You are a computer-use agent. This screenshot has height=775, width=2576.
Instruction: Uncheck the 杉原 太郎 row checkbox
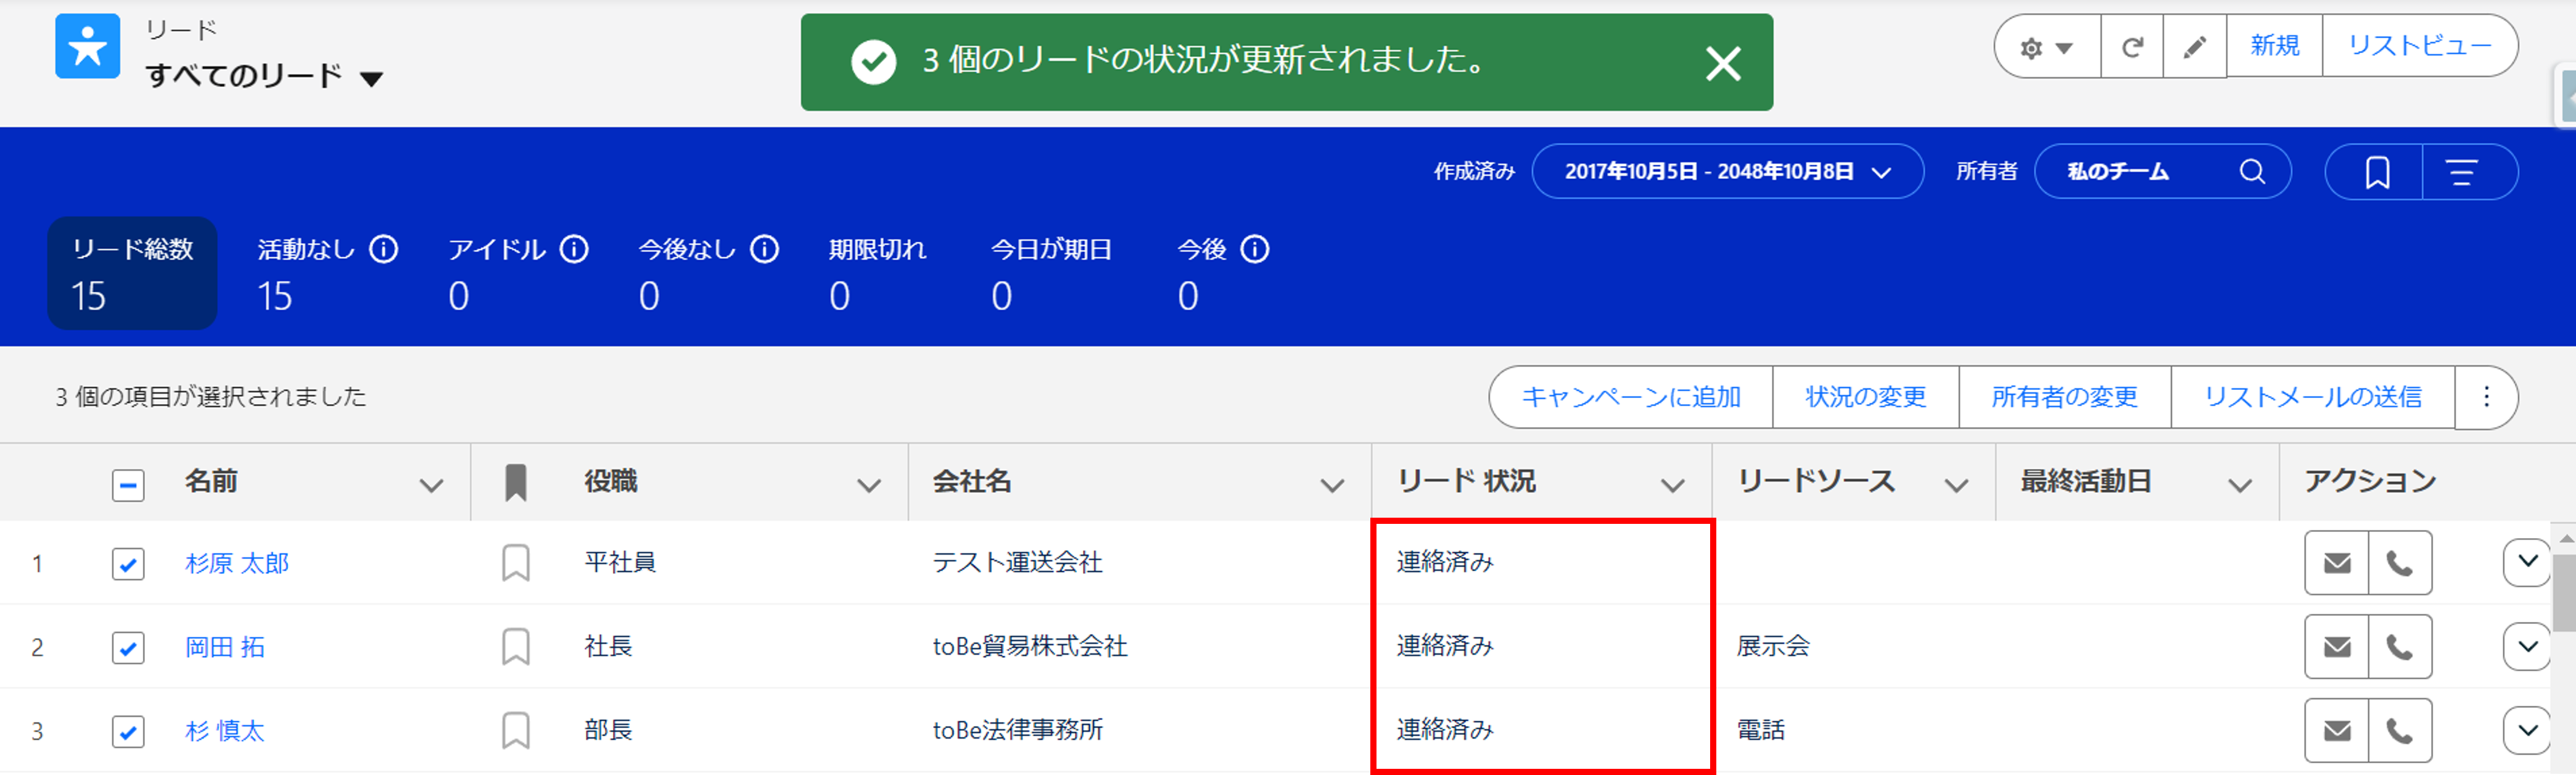coord(128,564)
